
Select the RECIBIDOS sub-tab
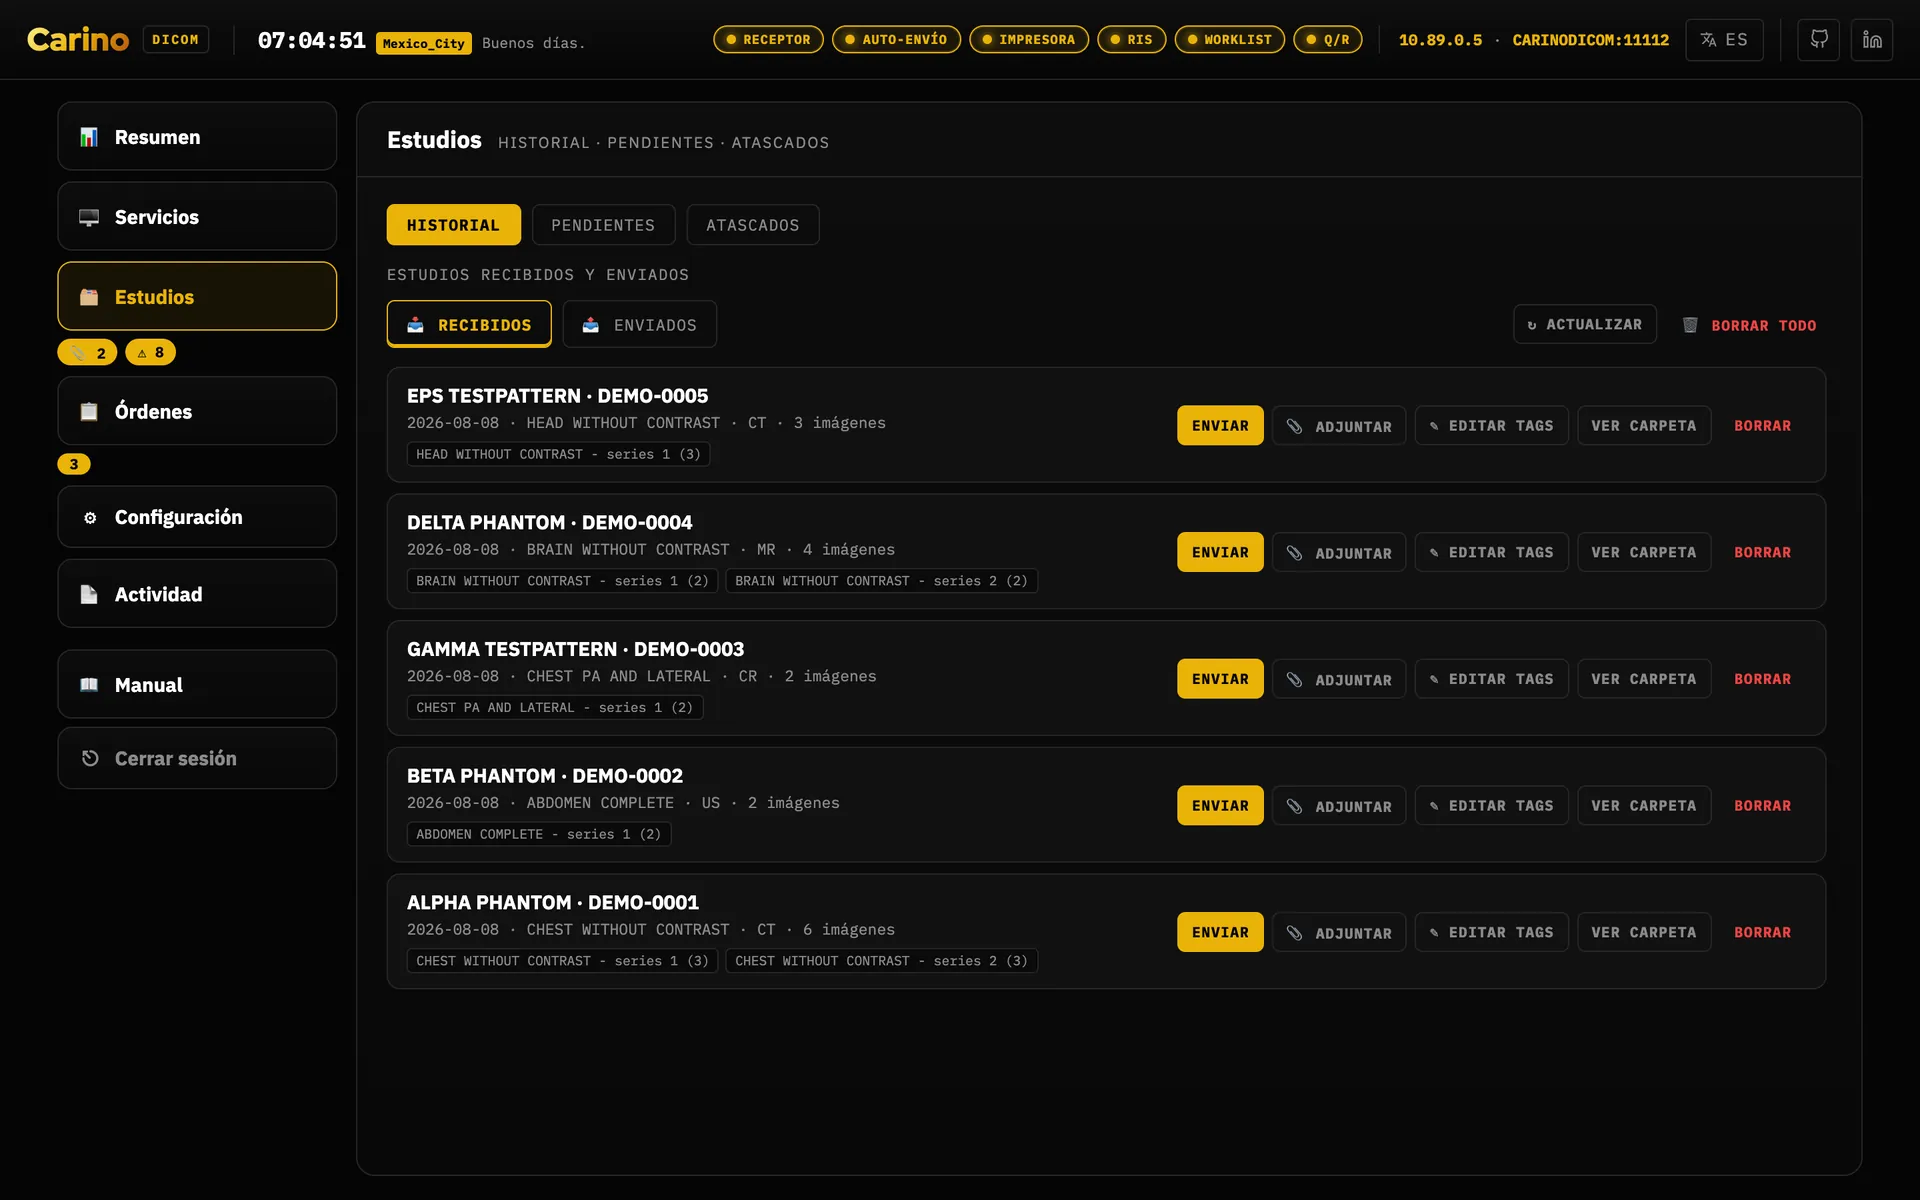469,324
